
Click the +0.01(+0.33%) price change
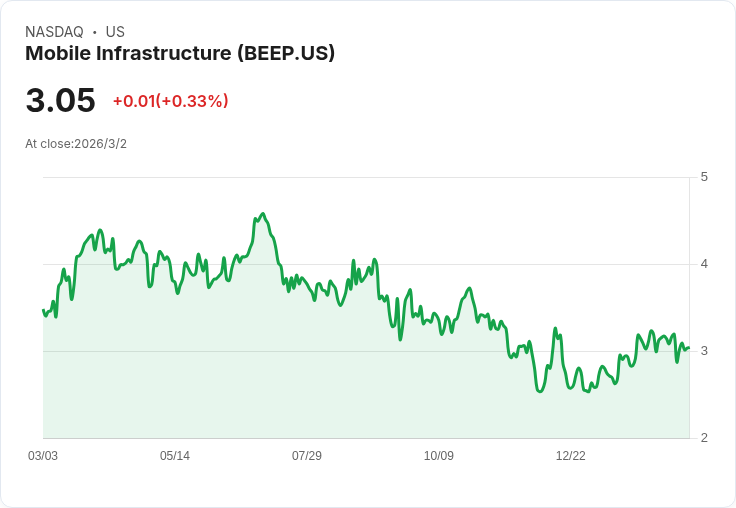(170, 101)
